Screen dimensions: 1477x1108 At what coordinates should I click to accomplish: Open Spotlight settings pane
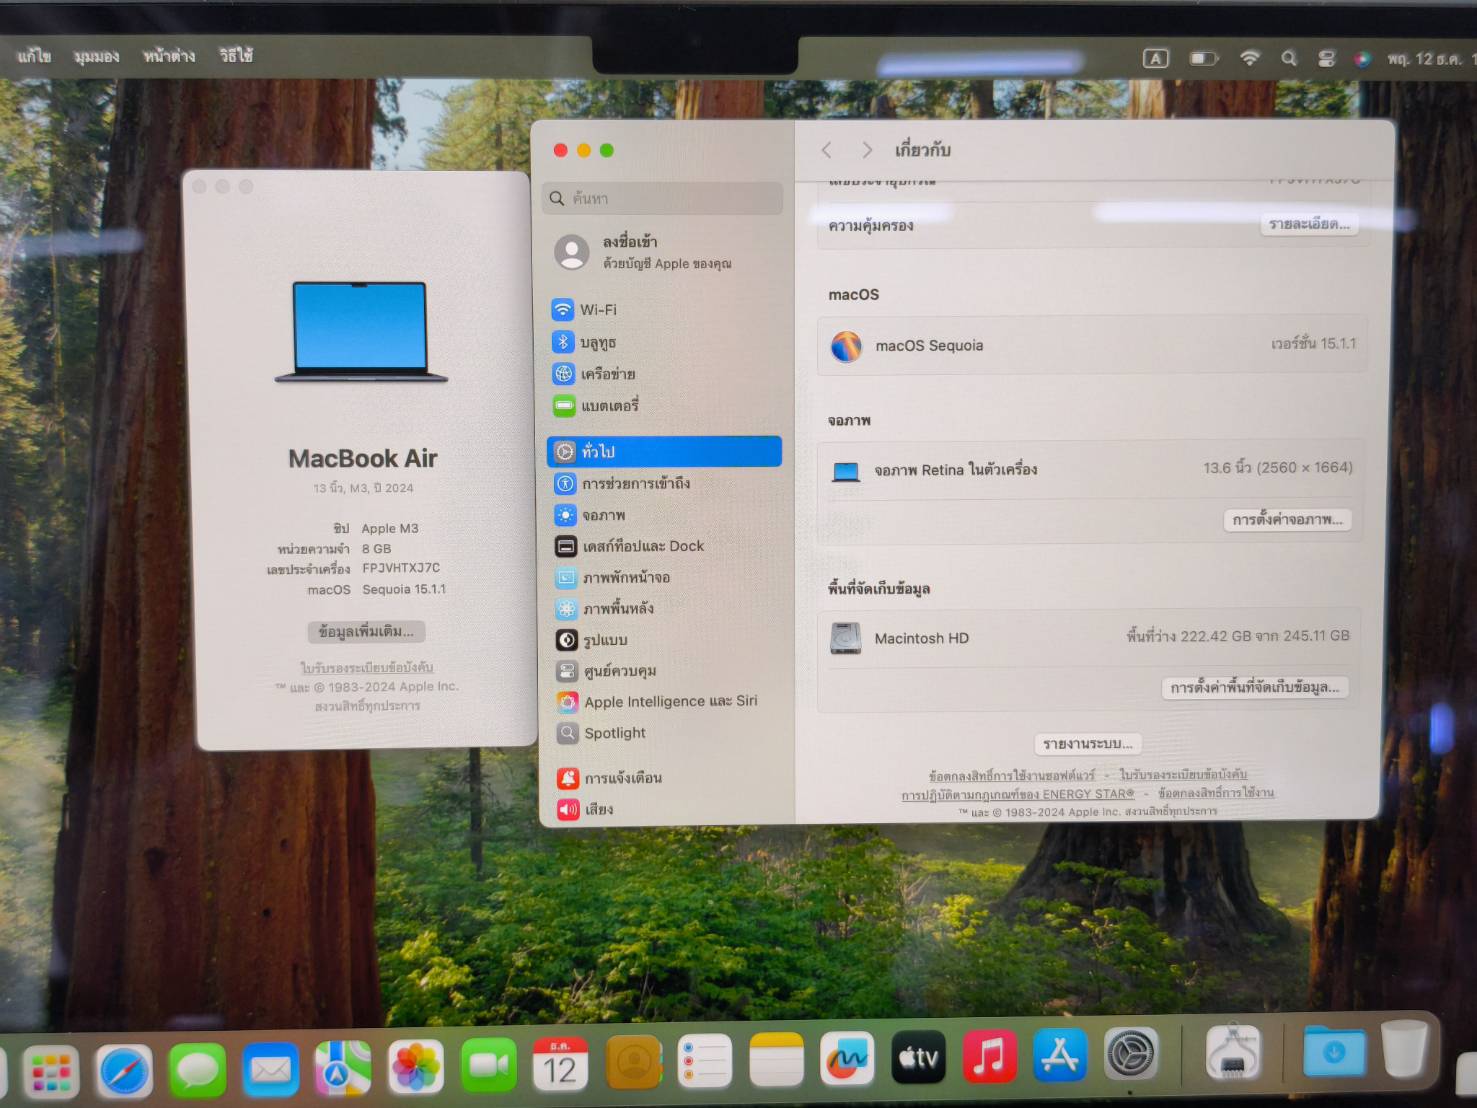pos(614,733)
